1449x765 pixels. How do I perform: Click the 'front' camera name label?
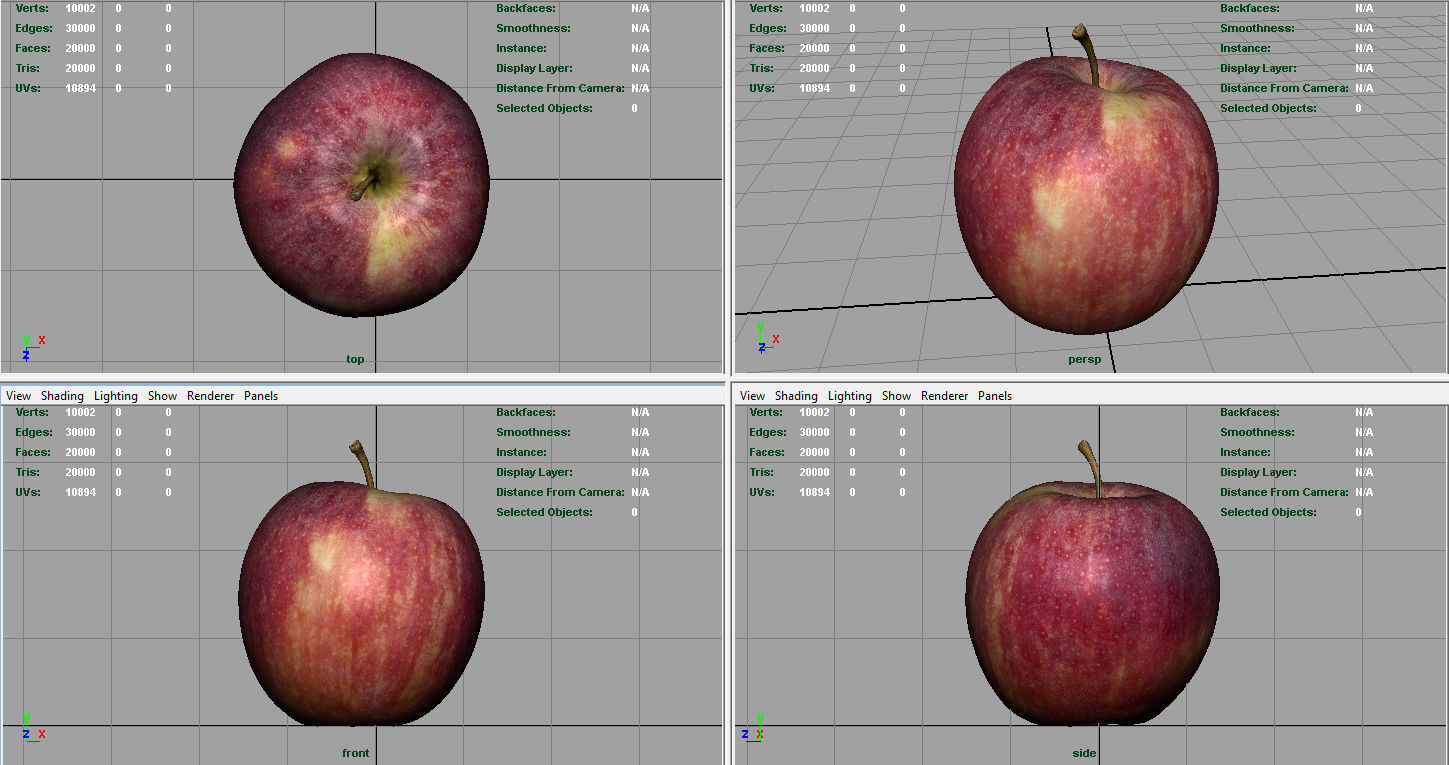point(355,753)
